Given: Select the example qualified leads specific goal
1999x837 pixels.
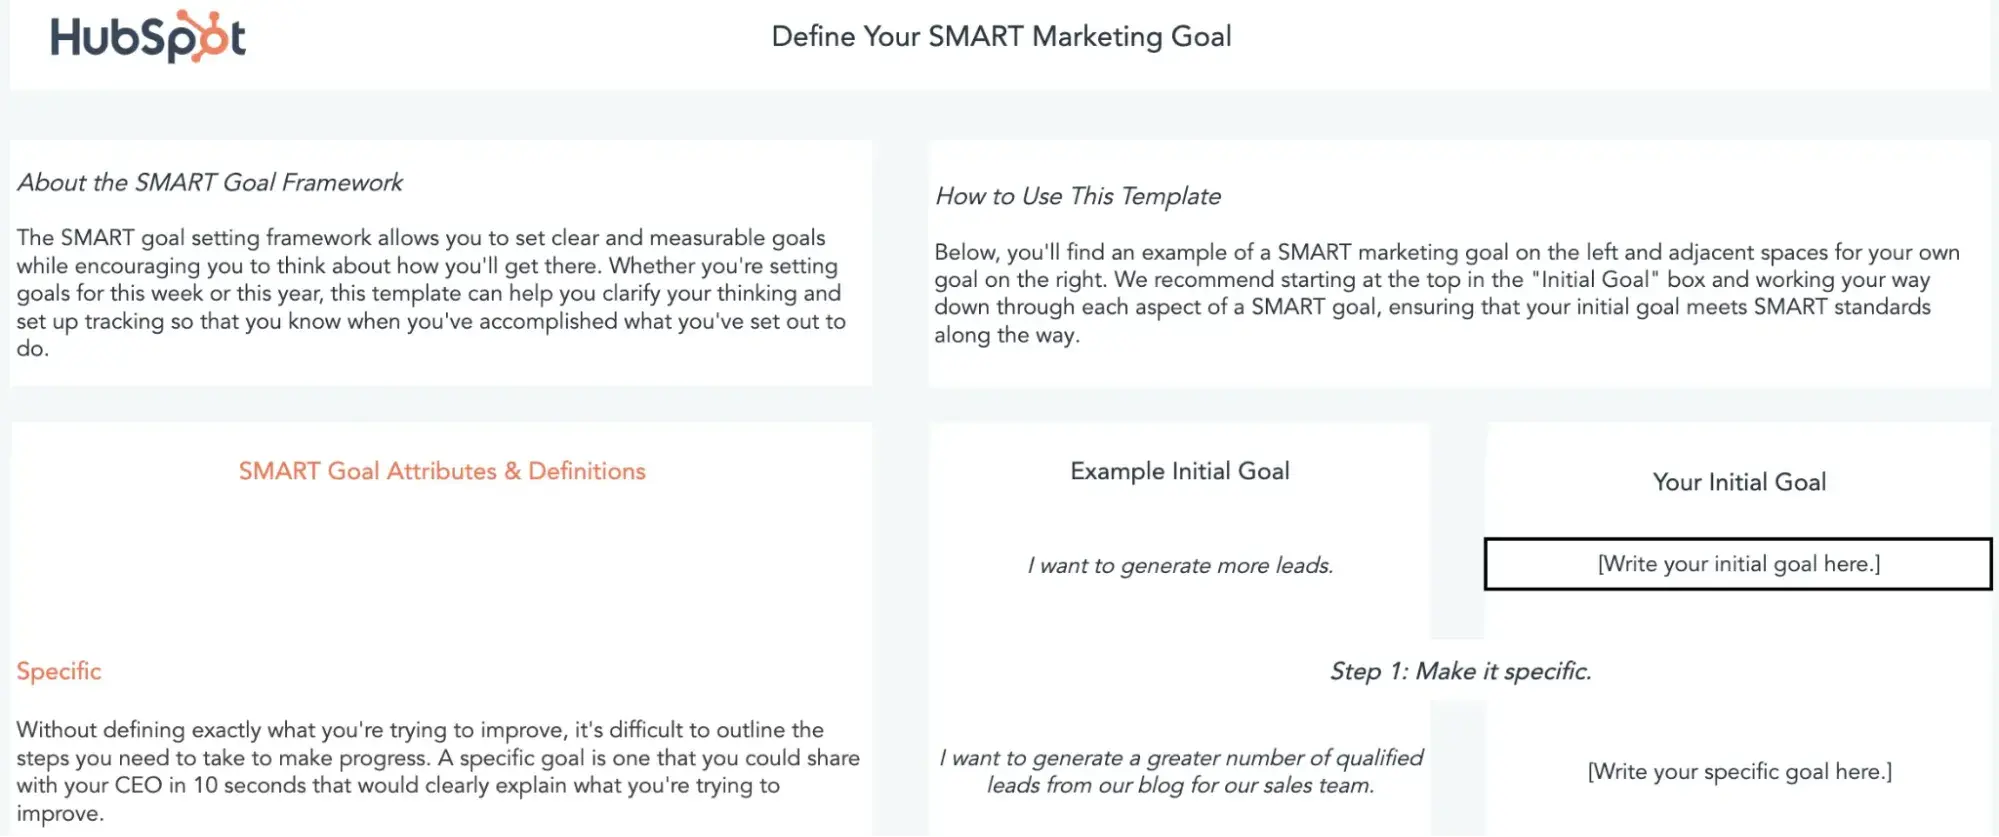Looking at the screenshot, I should 1180,771.
